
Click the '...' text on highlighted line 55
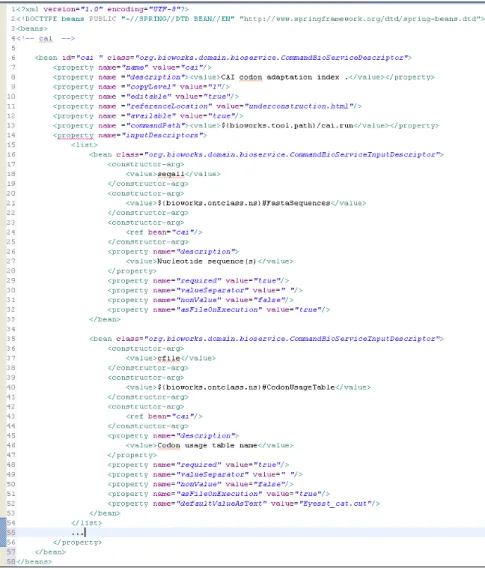point(77,533)
